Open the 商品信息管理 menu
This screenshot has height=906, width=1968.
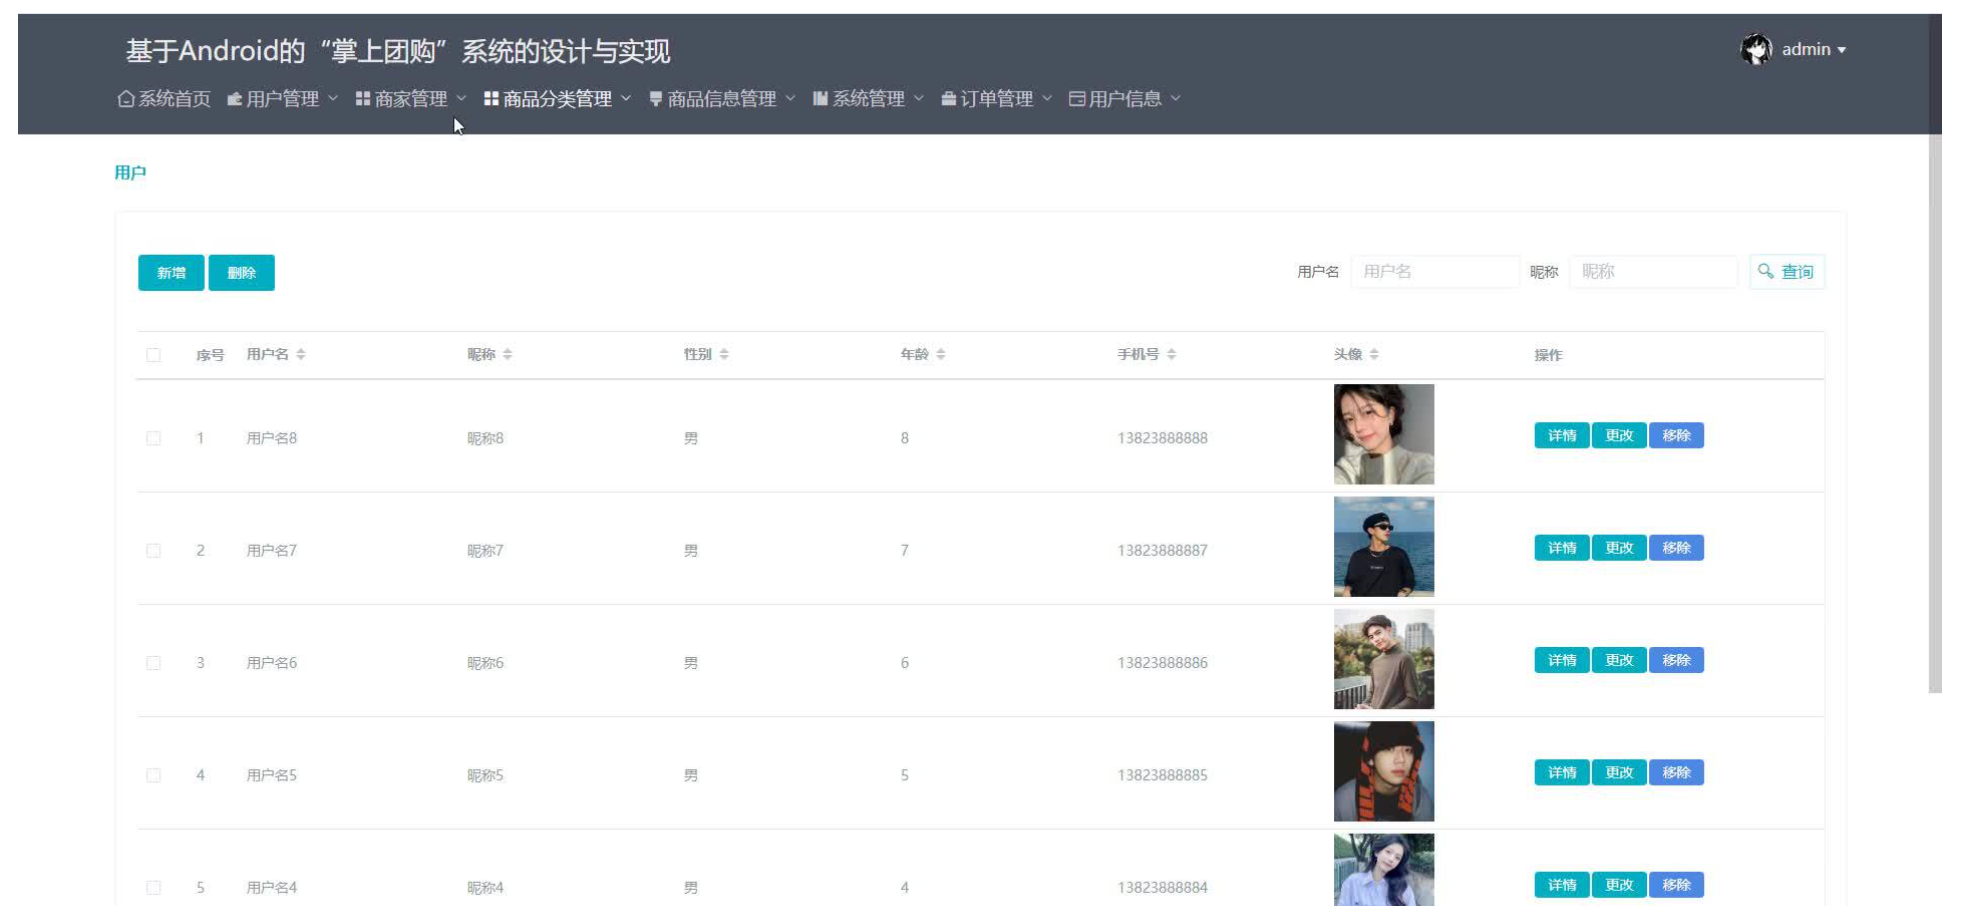pyautogui.click(x=722, y=99)
